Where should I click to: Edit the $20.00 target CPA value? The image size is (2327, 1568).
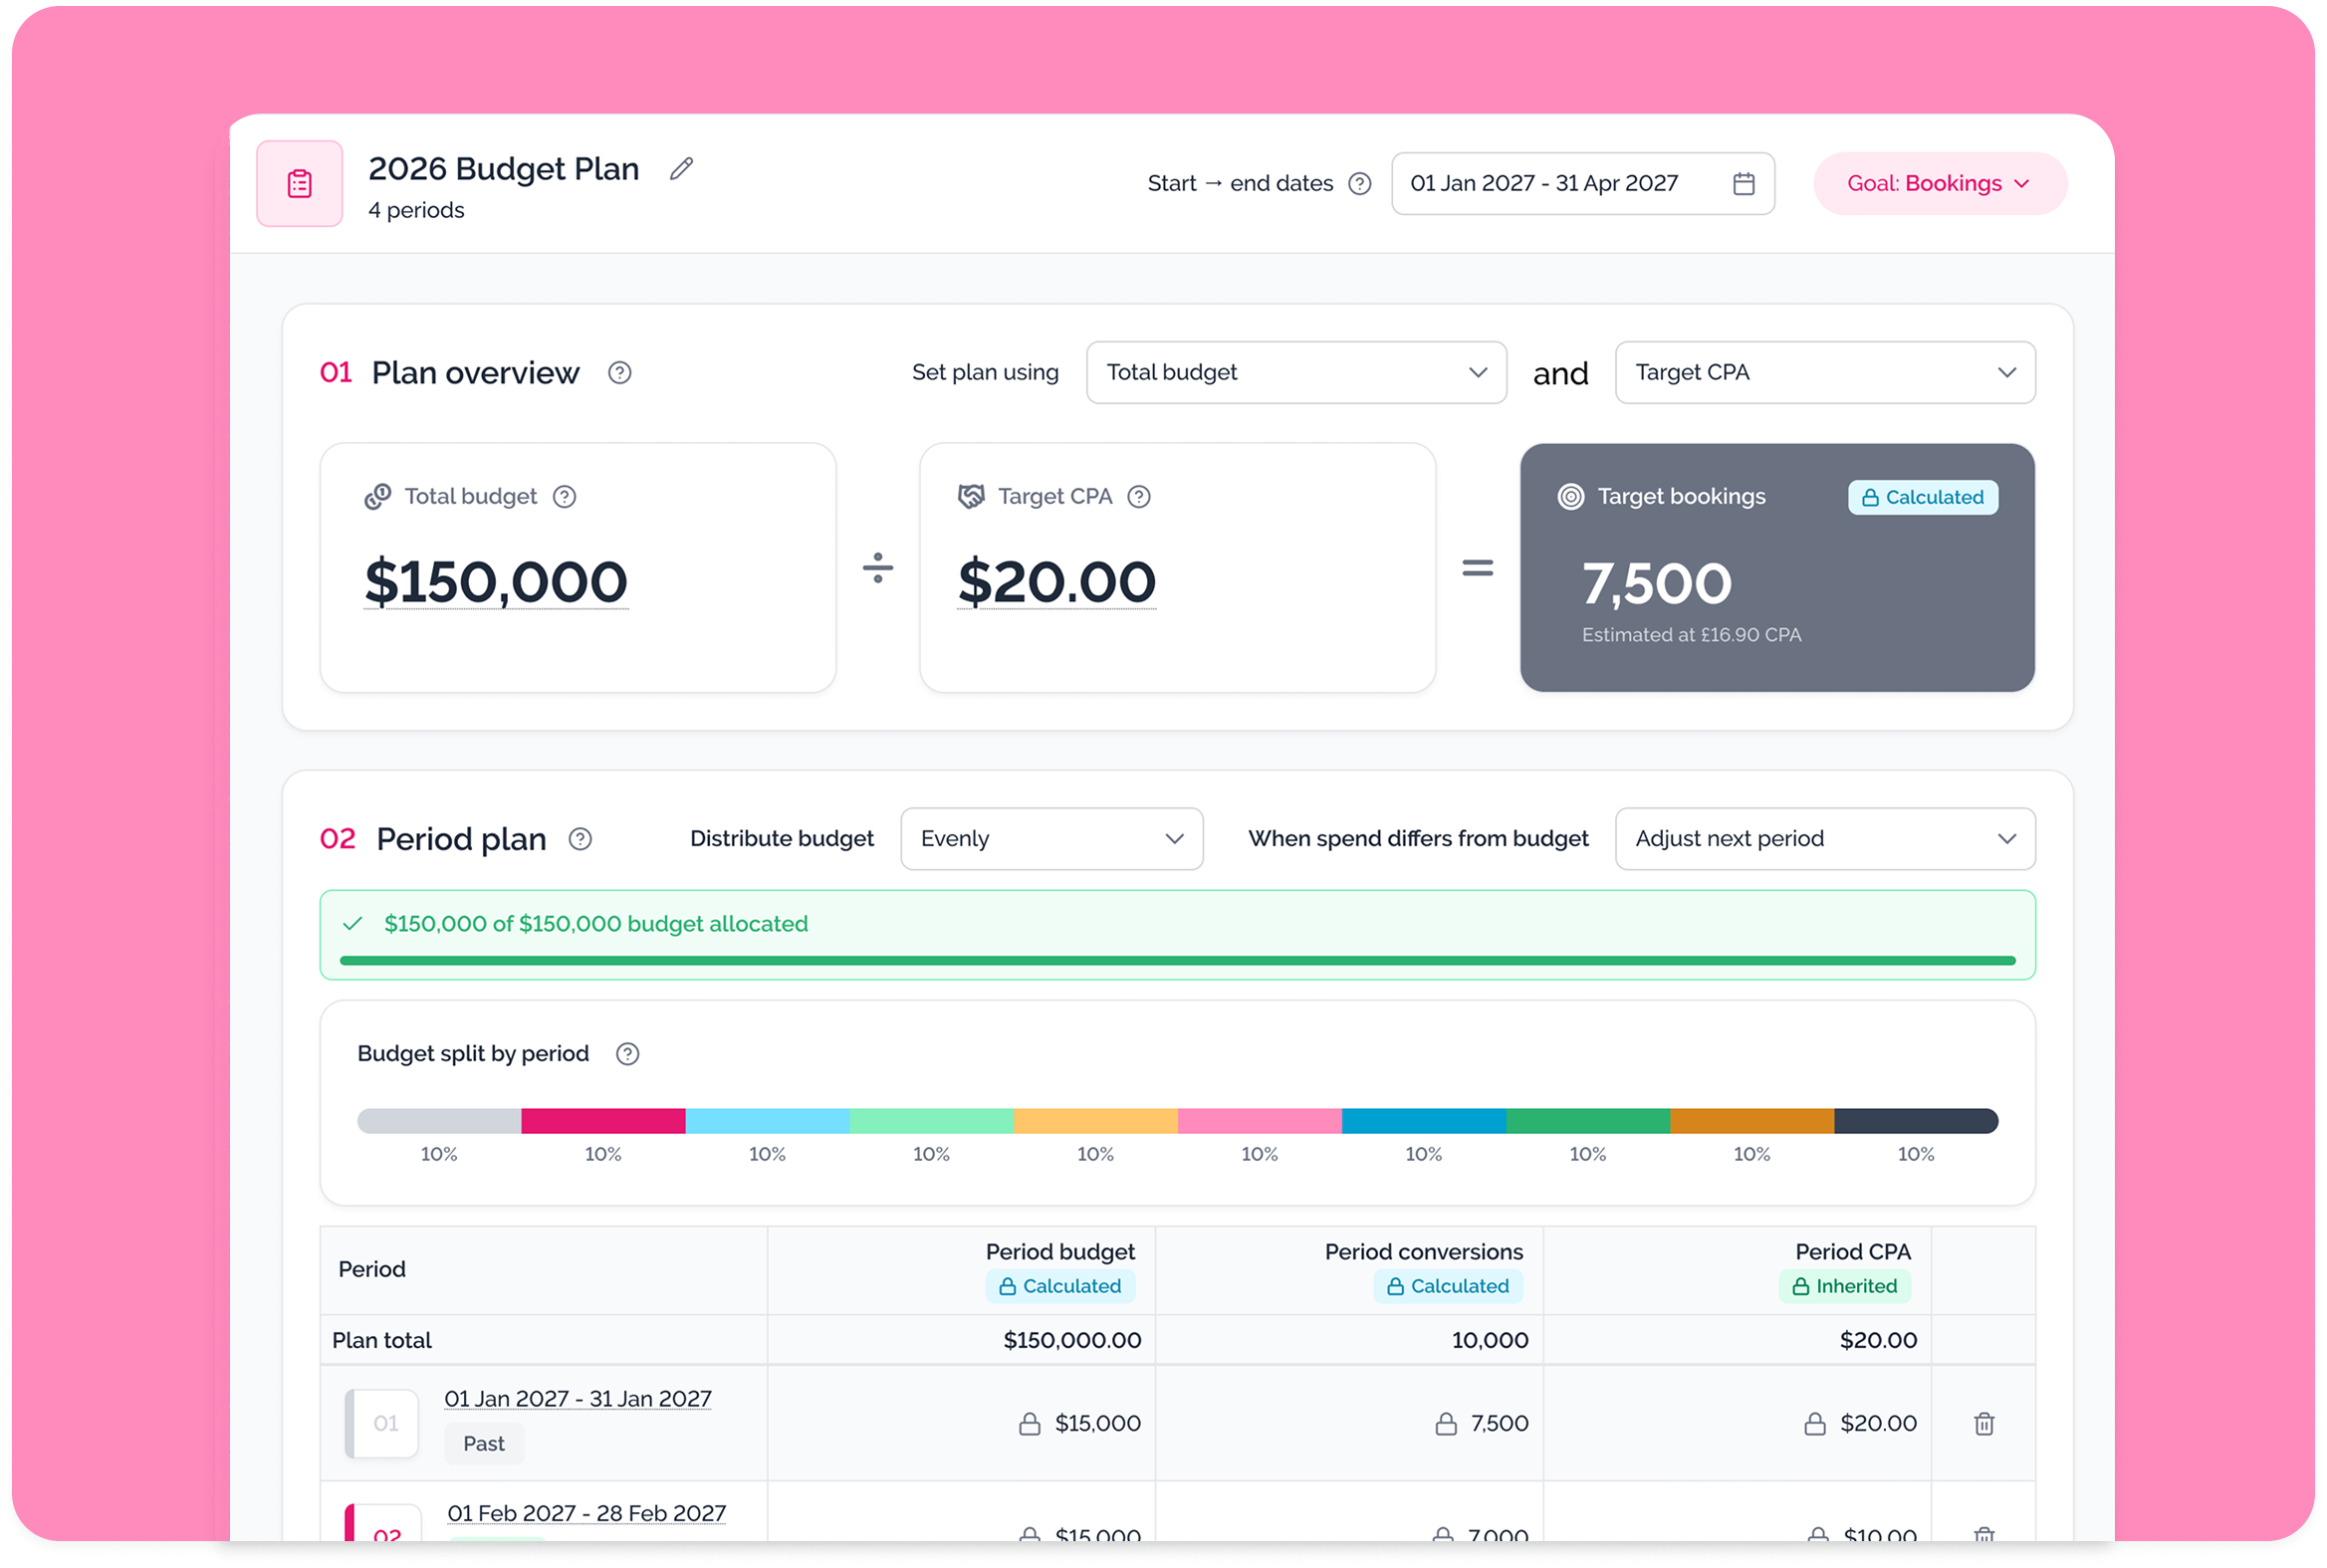tap(1056, 583)
